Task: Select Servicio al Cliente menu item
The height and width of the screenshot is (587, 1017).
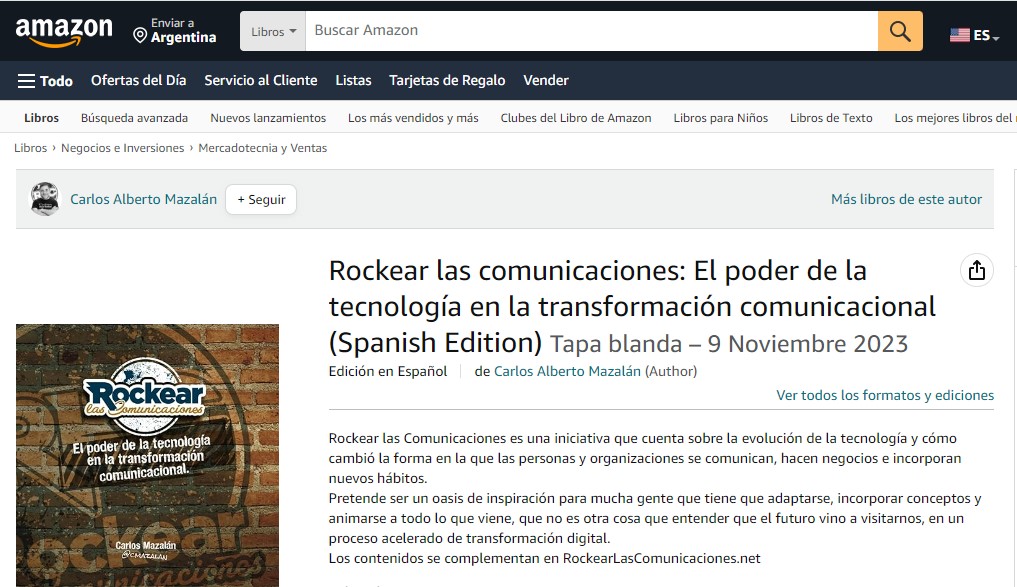Action: [260, 80]
